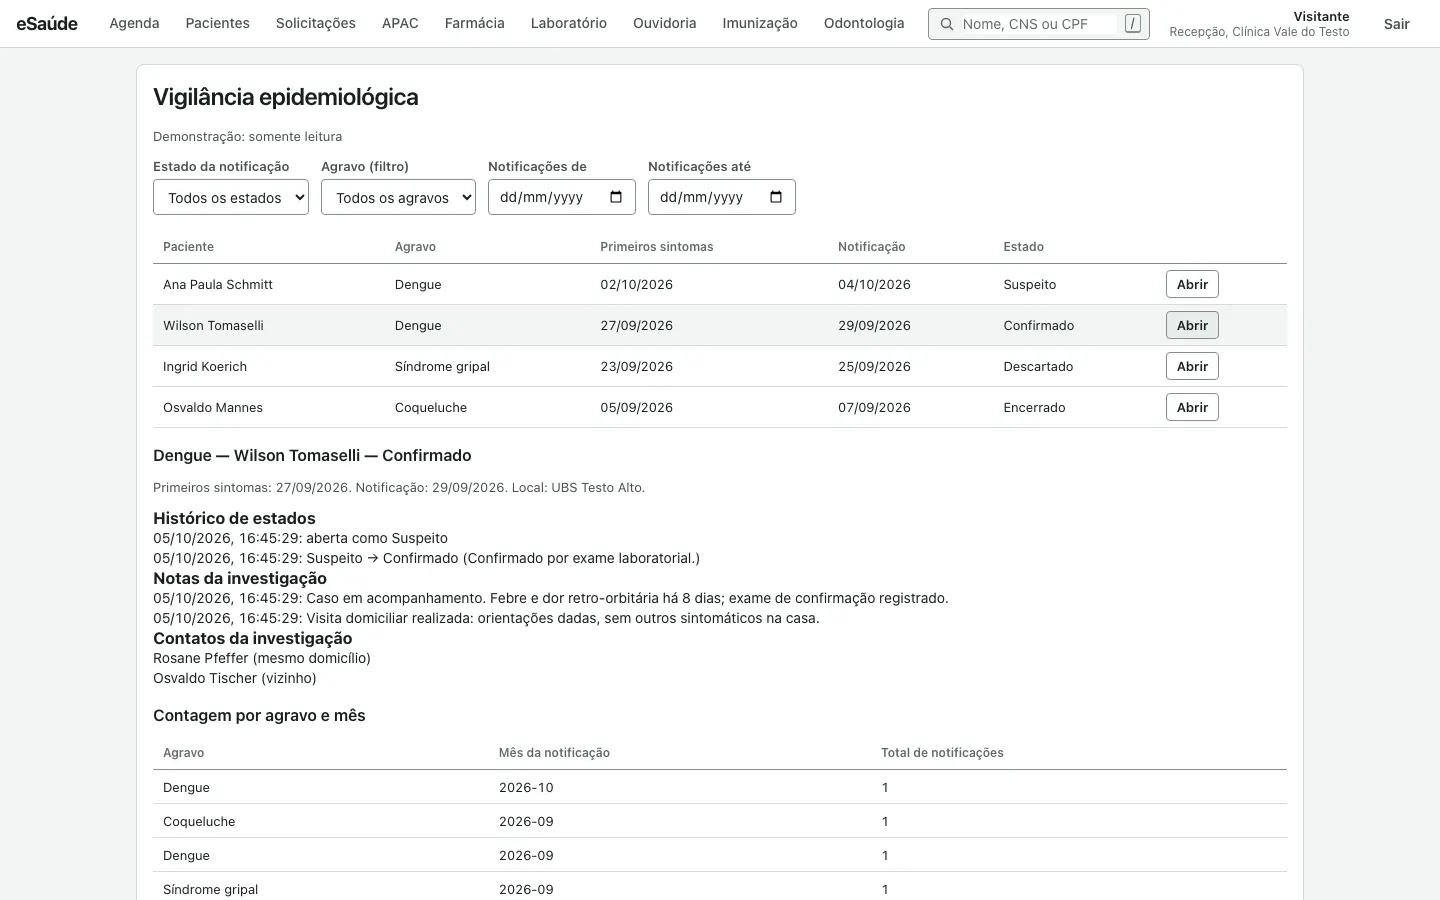Click the Primeiros sintomas column header
This screenshot has width=1440, height=900.
pos(657,247)
